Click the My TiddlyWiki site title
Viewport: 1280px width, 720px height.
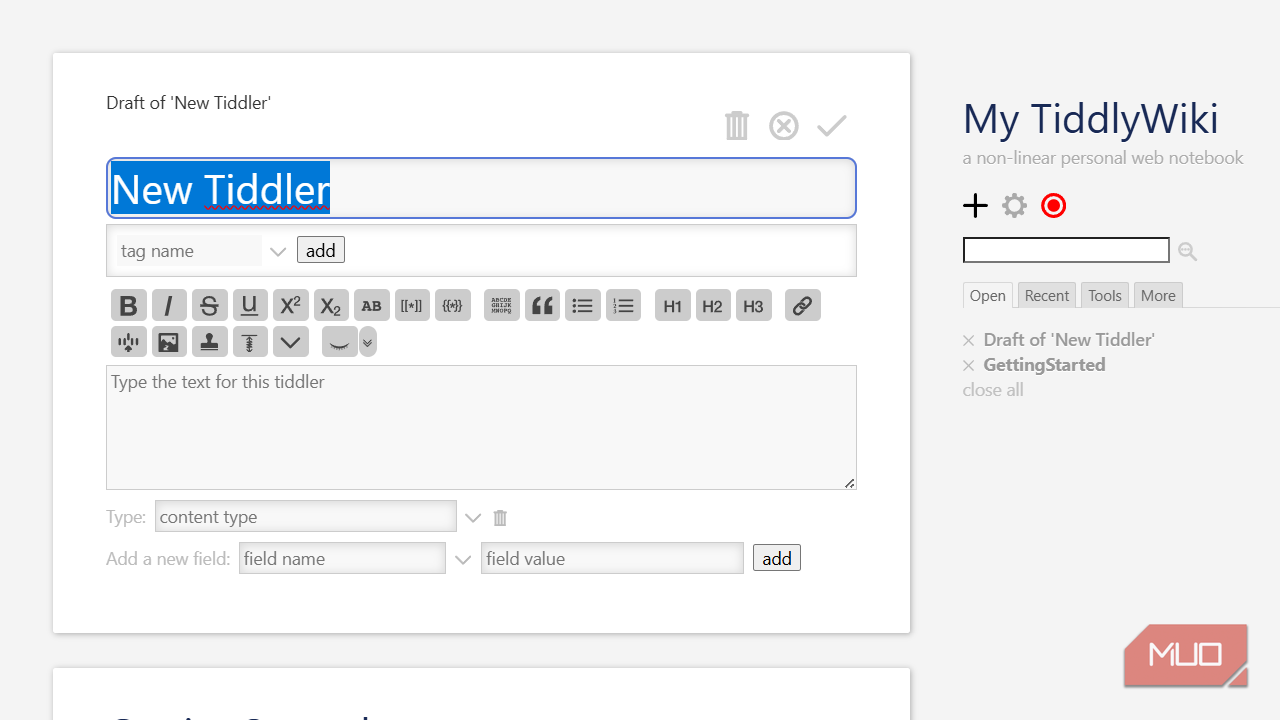(1091, 119)
